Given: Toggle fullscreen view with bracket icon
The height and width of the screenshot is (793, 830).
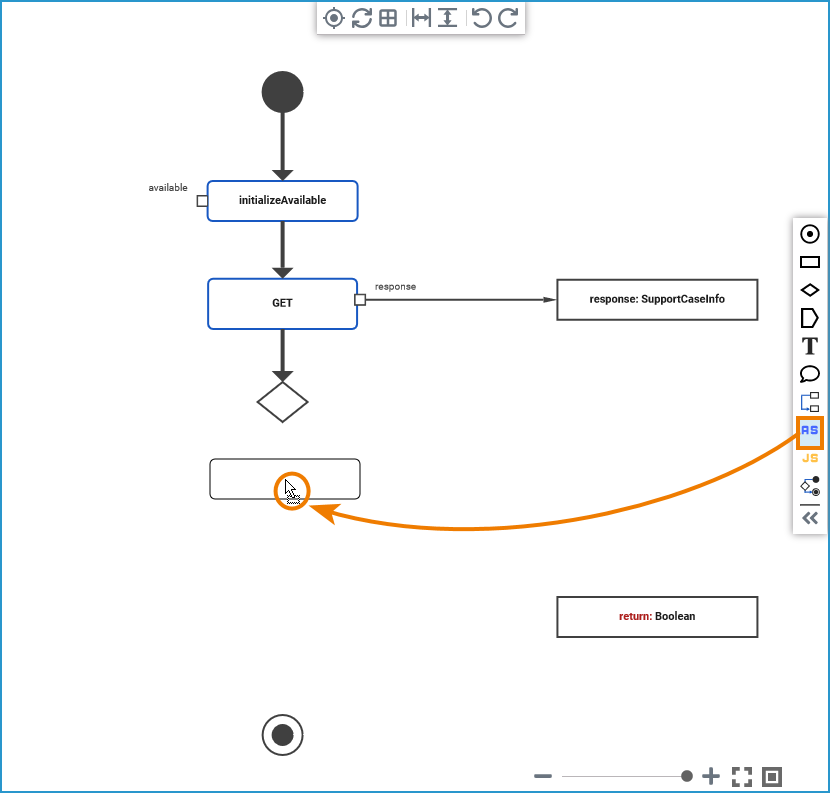Looking at the screenshot, I should 742,777.
